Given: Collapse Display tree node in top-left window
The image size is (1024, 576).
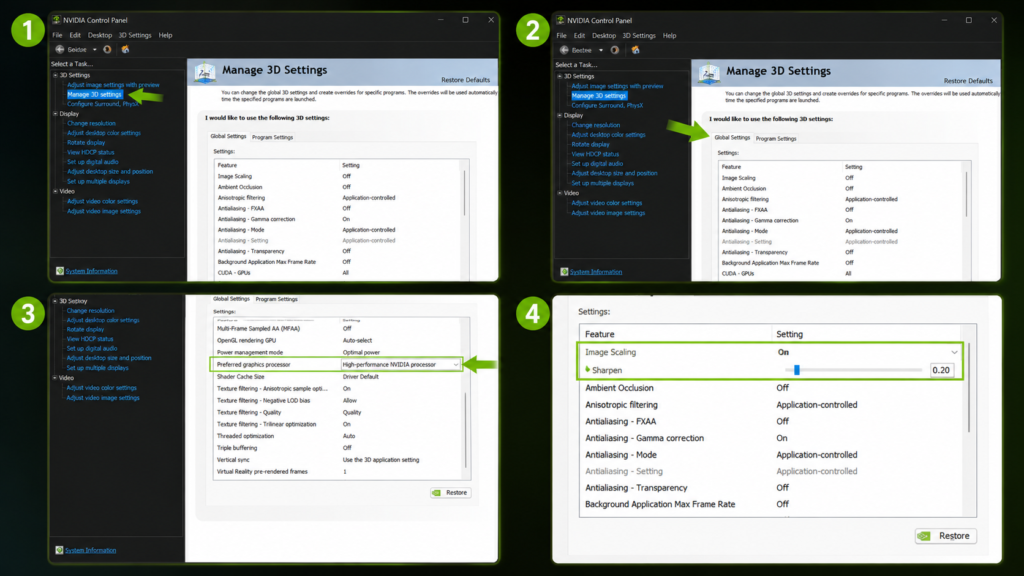Looking at the screenshot, I should (x=56, y=114).
